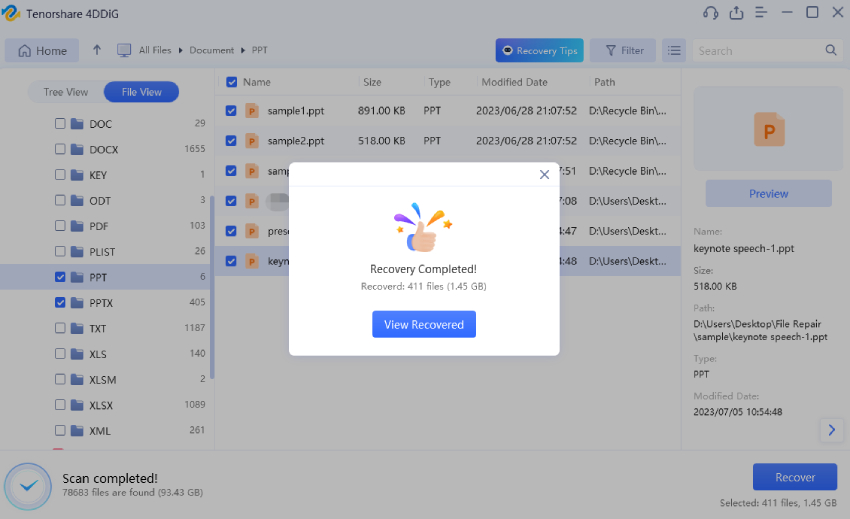The image size is (850, 519).
Task: Switch to Tree View tab
Action: click(66, 92)
